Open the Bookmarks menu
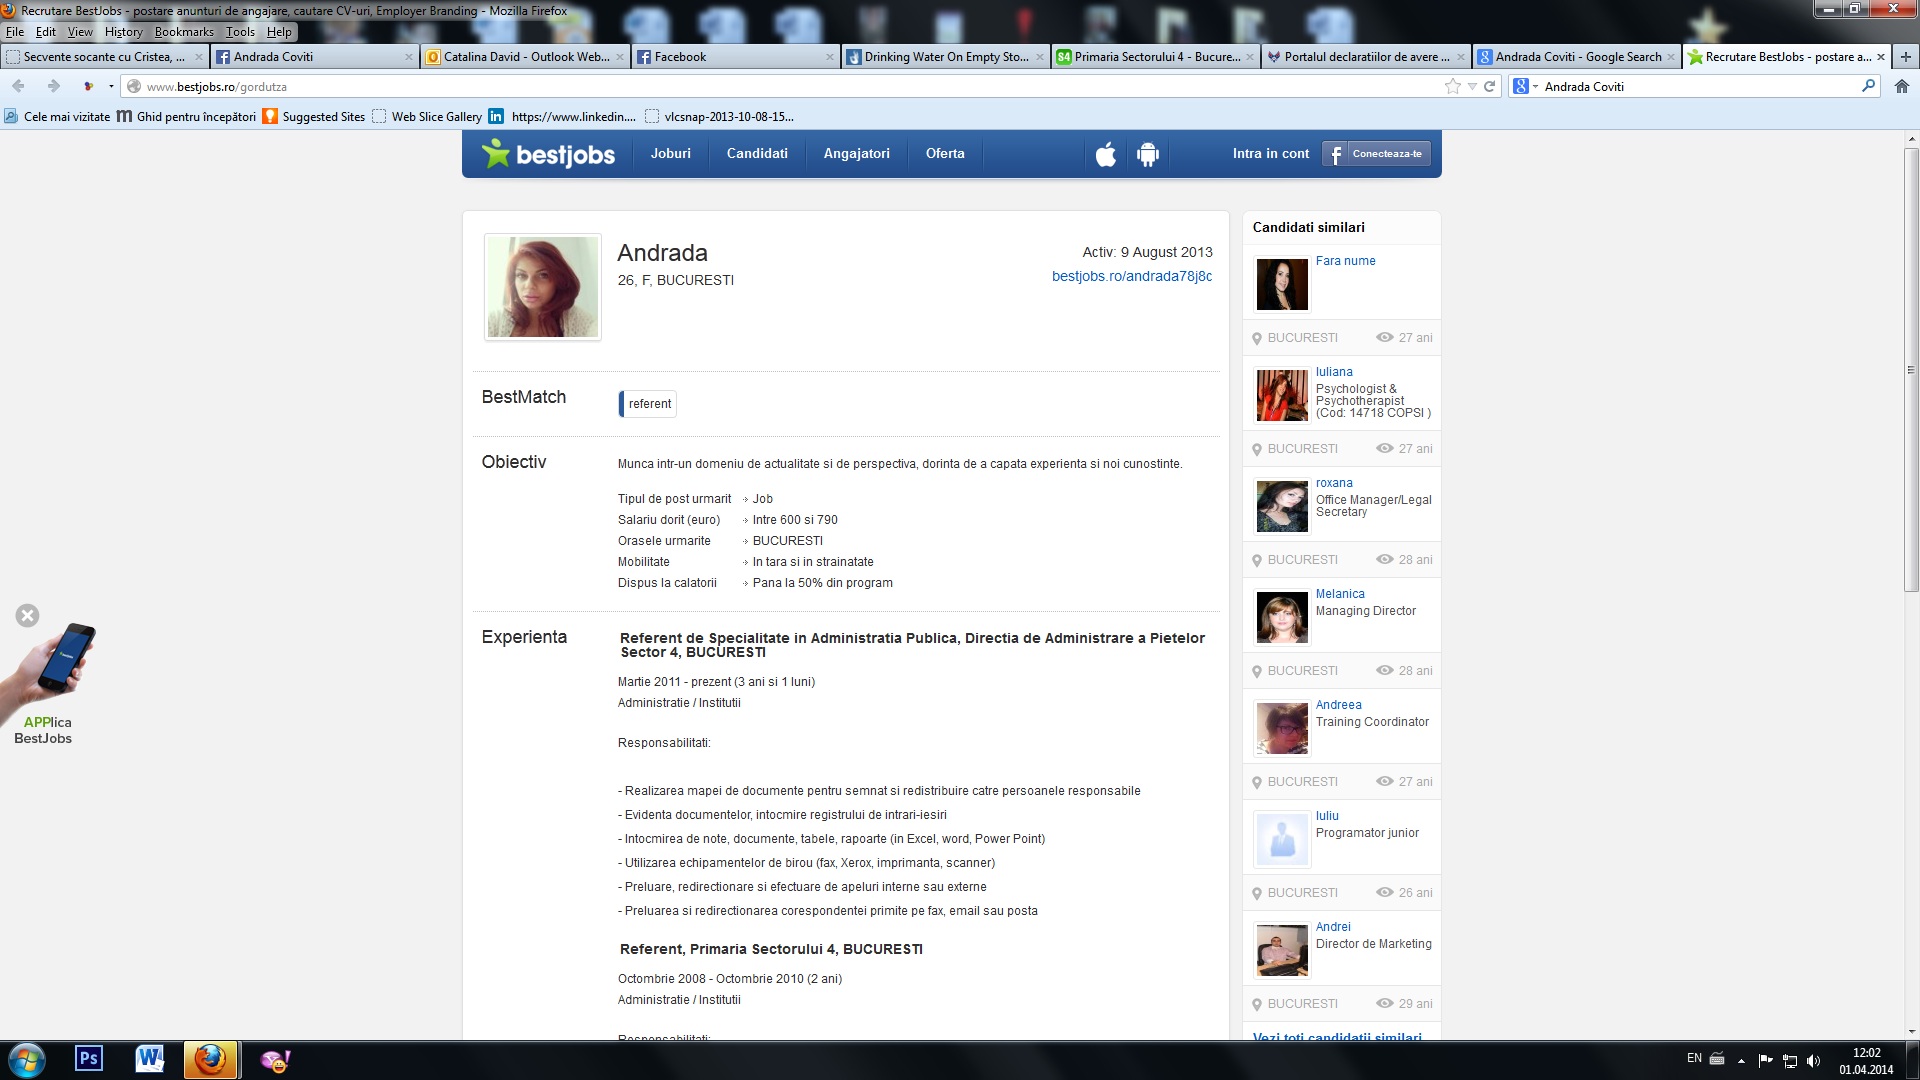This screenshot has height=1080, width=1920. coord(184,31)
